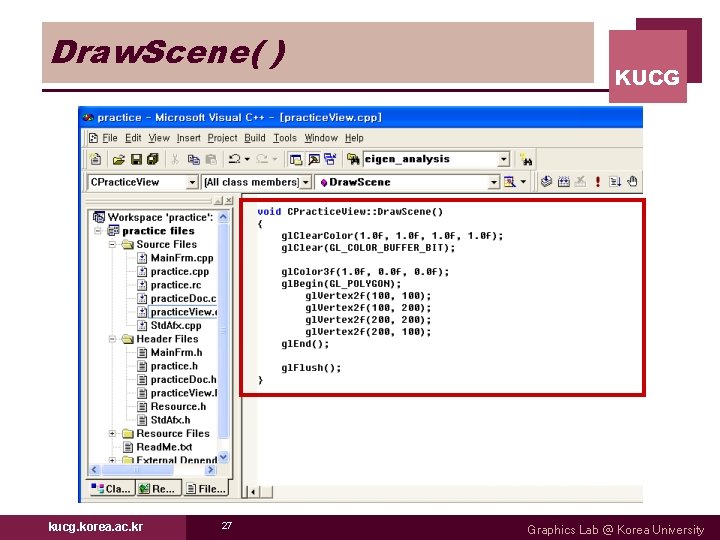Open the Edit menu
Image resolution: width=720 pixels, height=540 pixels.
point(133,138)
